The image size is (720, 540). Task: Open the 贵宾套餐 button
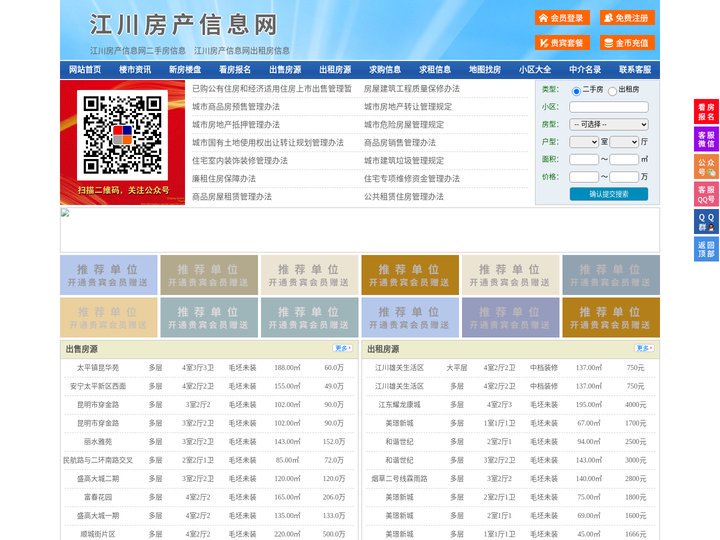pyautogui.click(x=562, y=43)
